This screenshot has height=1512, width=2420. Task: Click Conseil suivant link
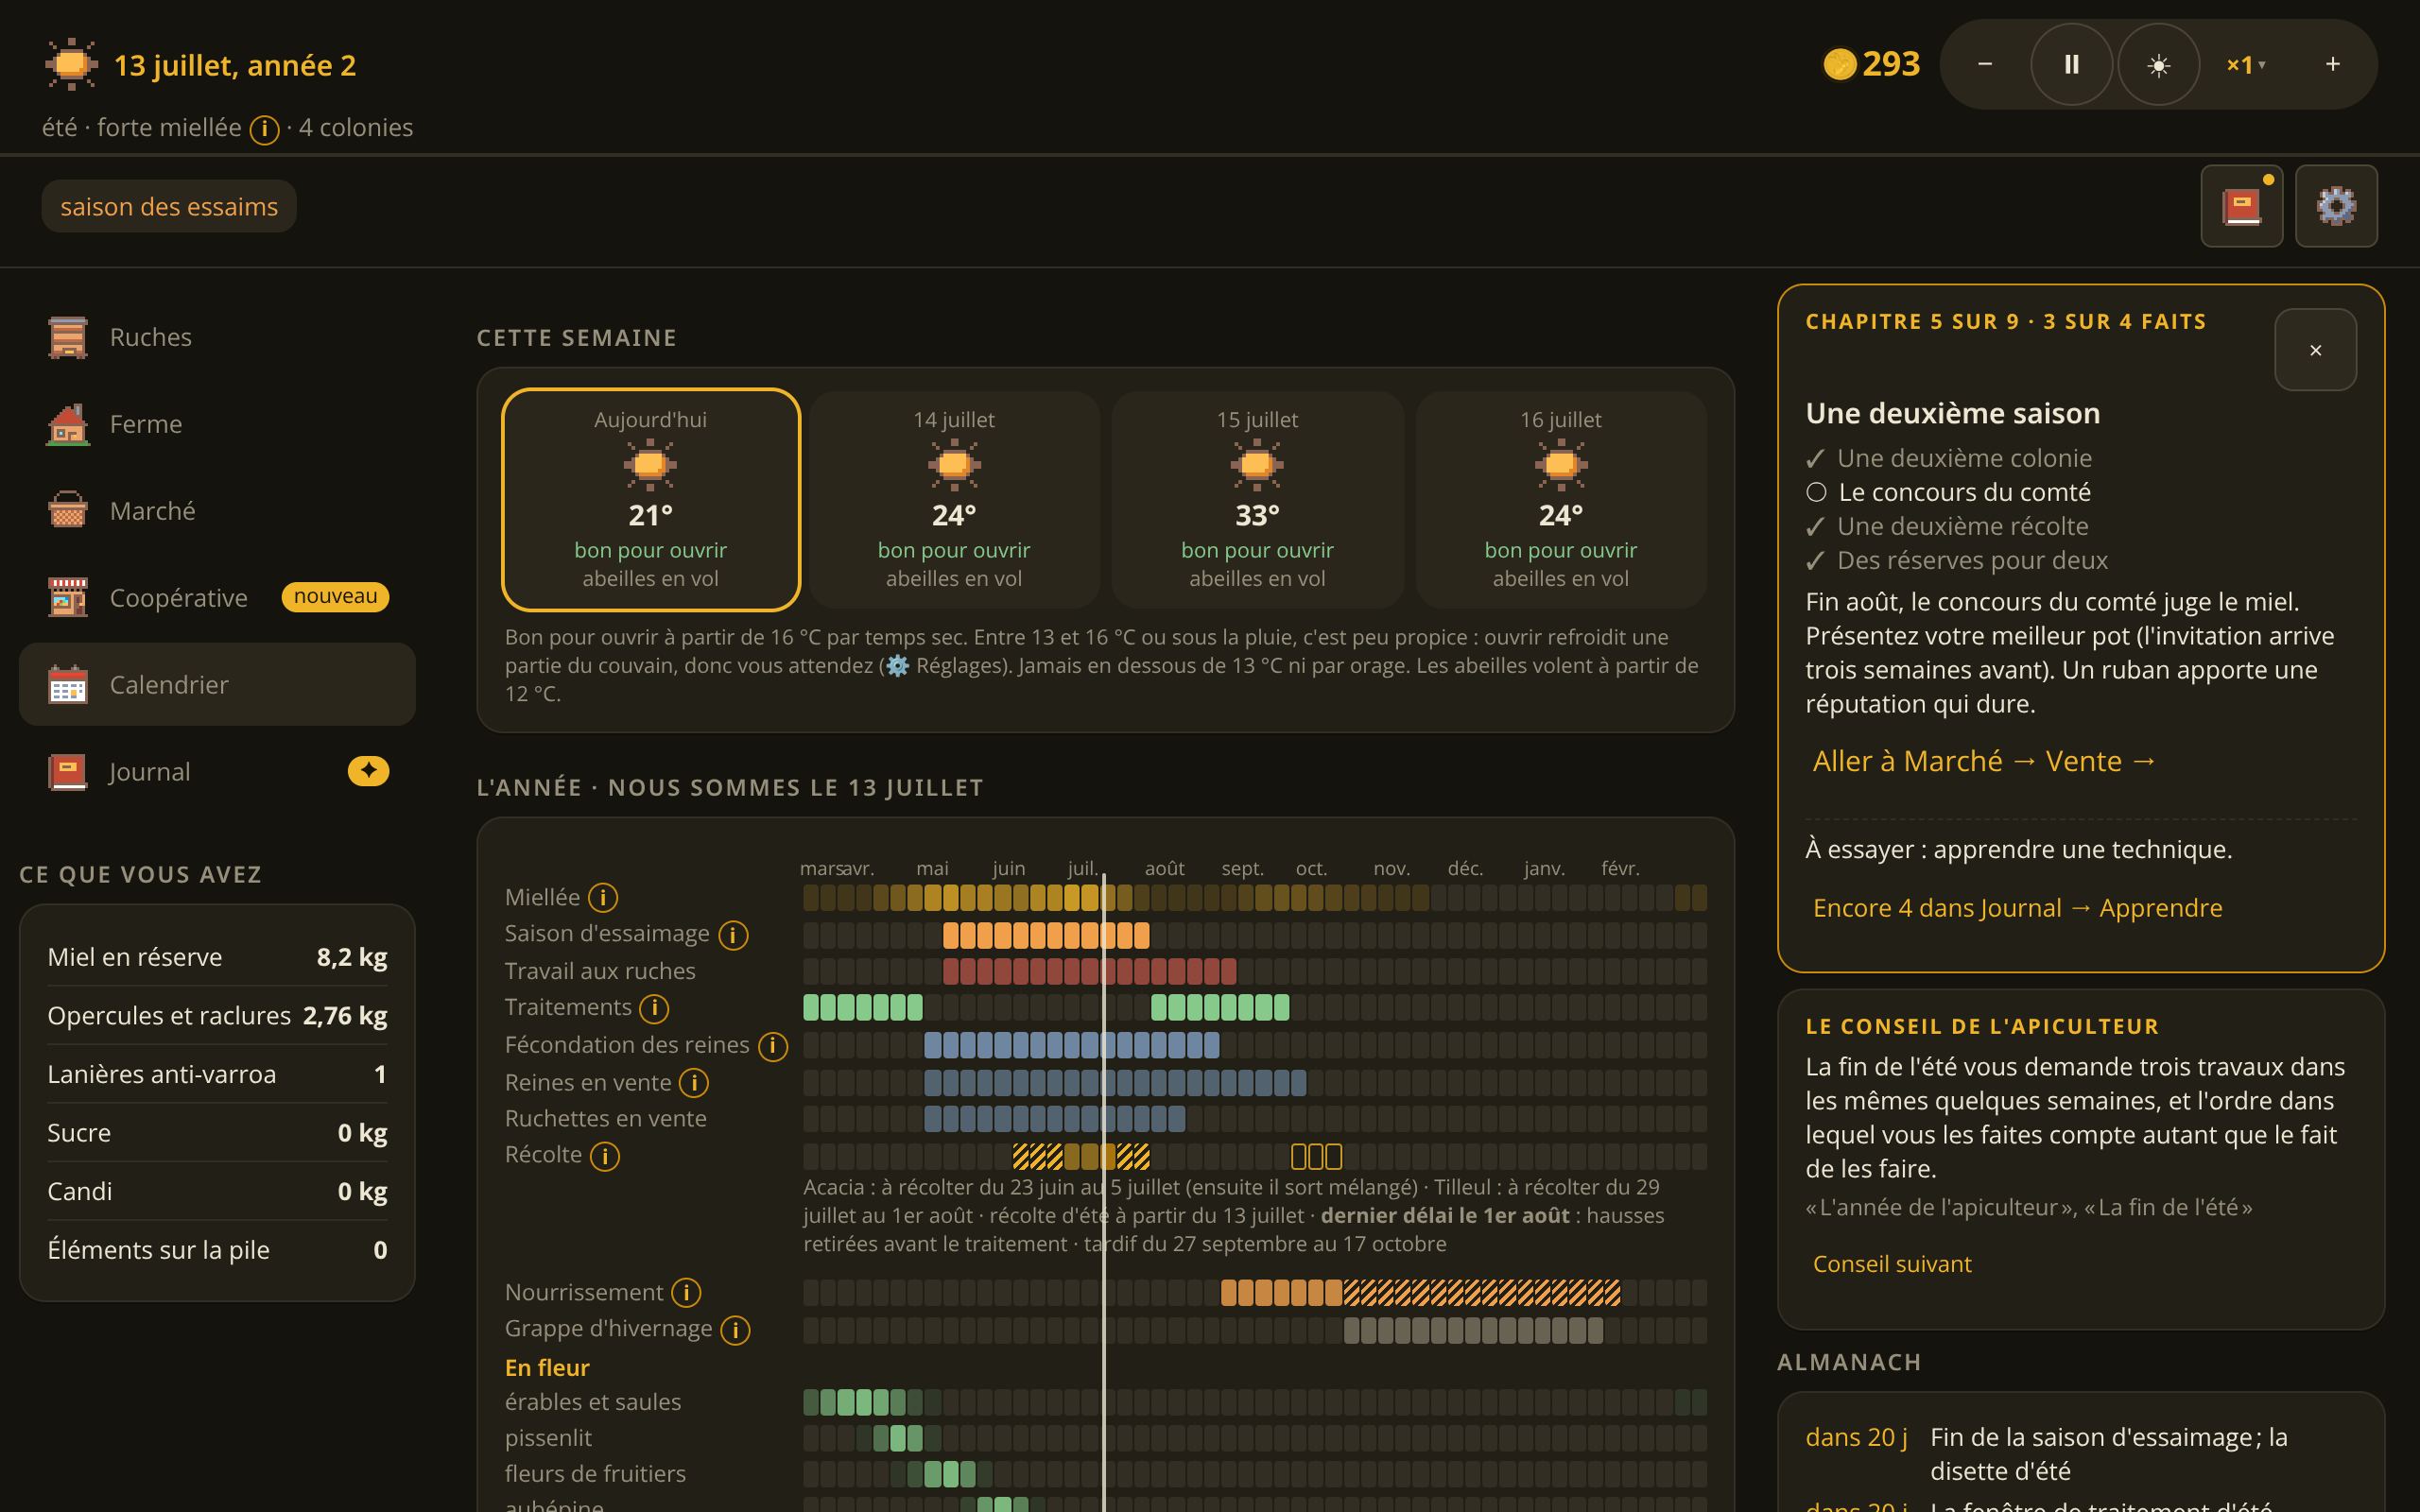click(x=1892, y=1264)
